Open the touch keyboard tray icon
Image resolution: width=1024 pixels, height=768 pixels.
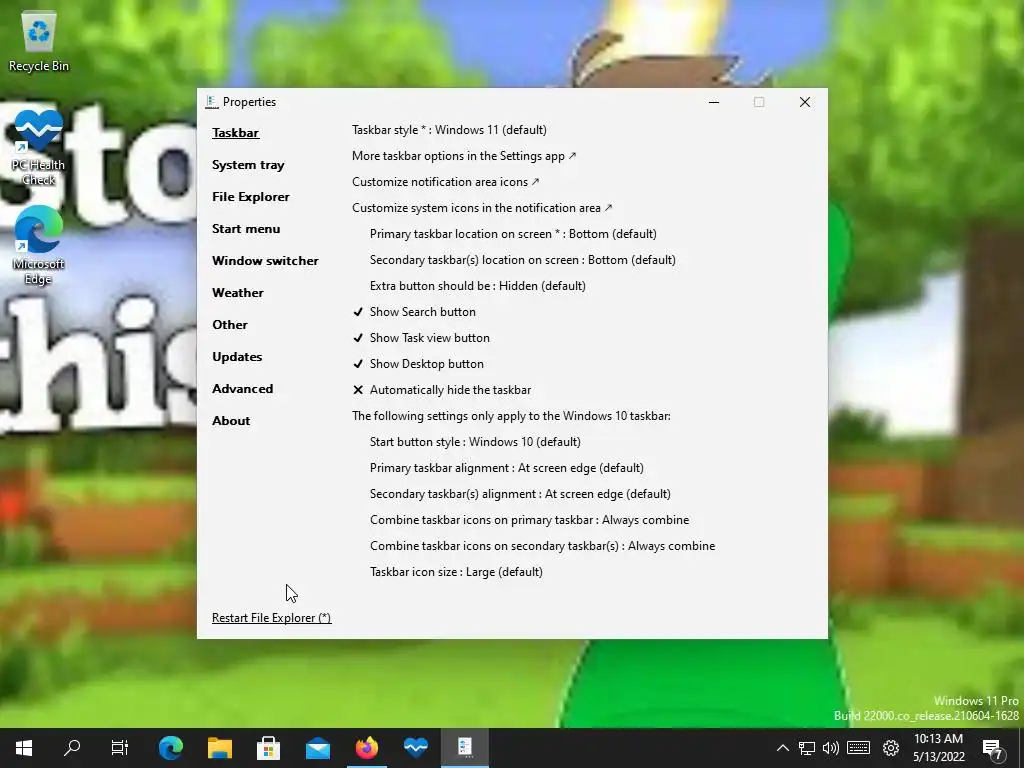pos(859,748)
